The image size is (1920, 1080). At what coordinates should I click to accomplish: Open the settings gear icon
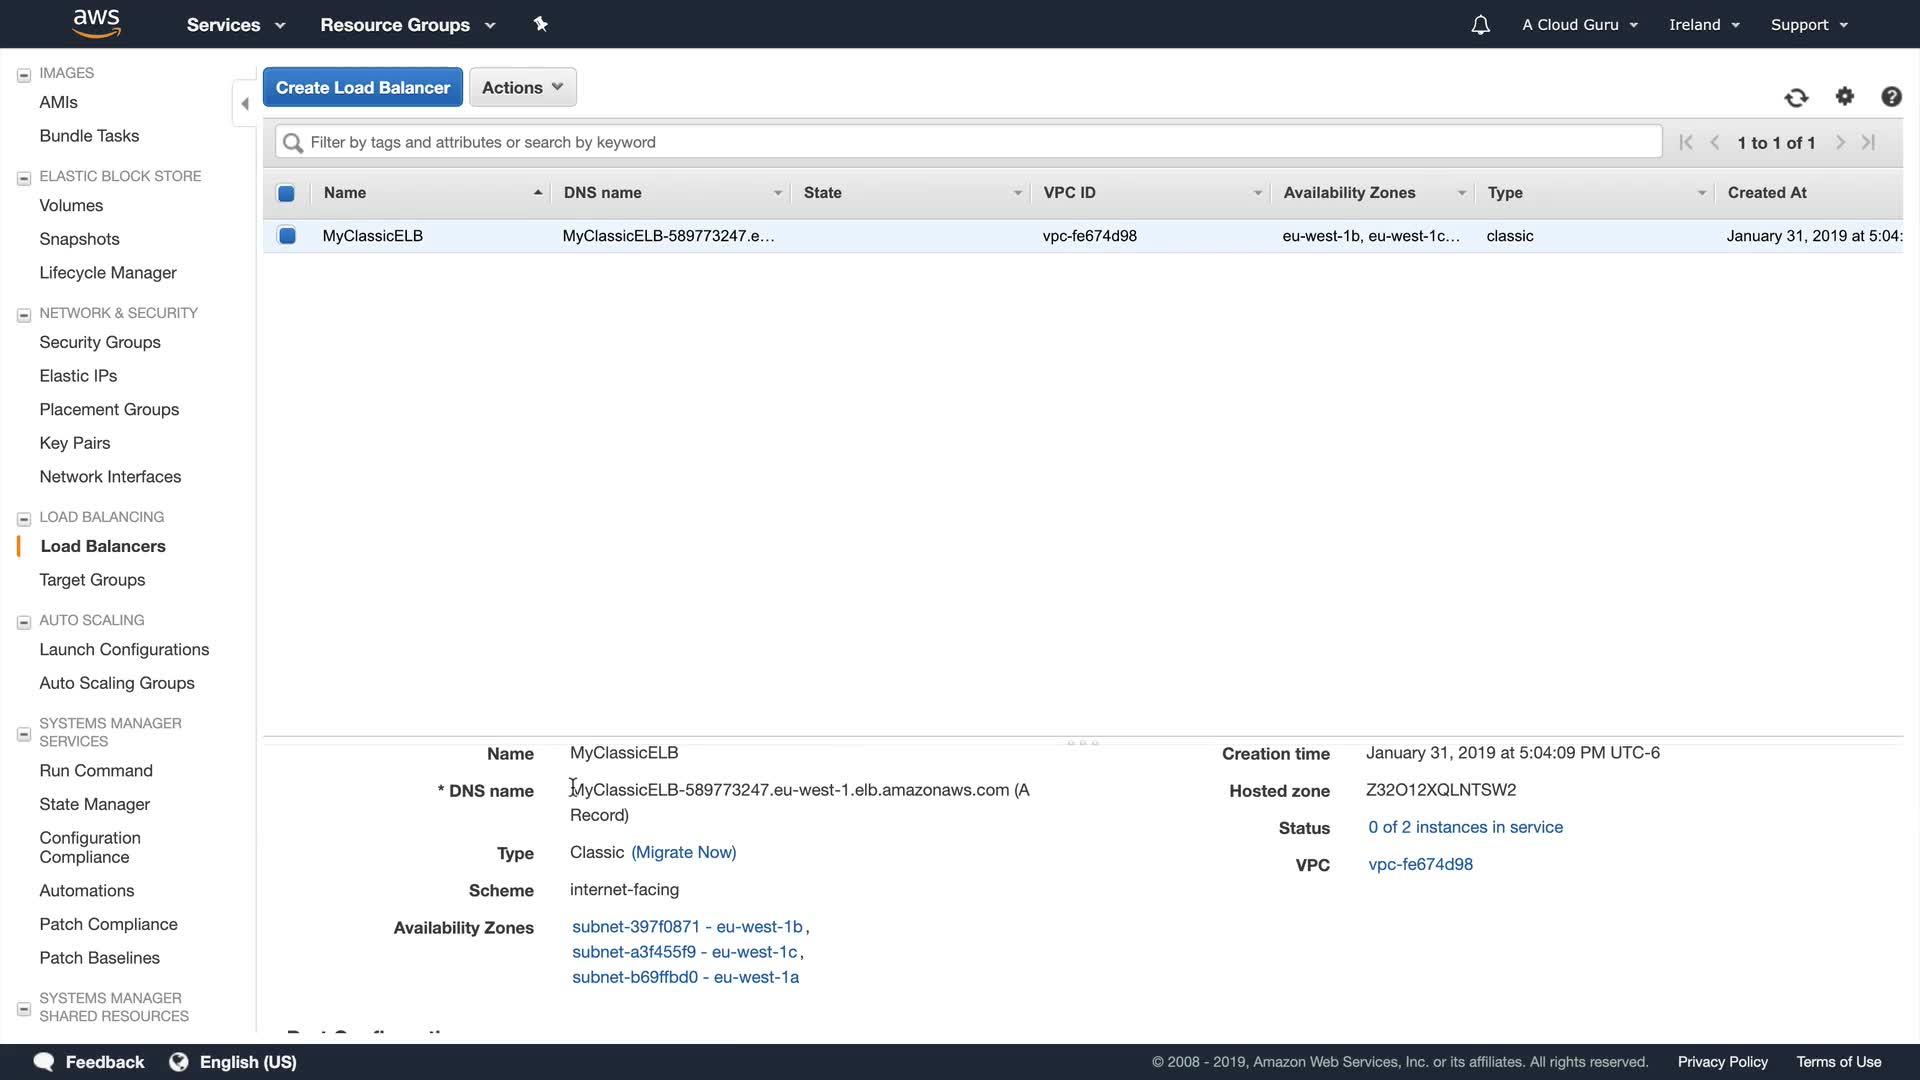tap(1844, 96)
